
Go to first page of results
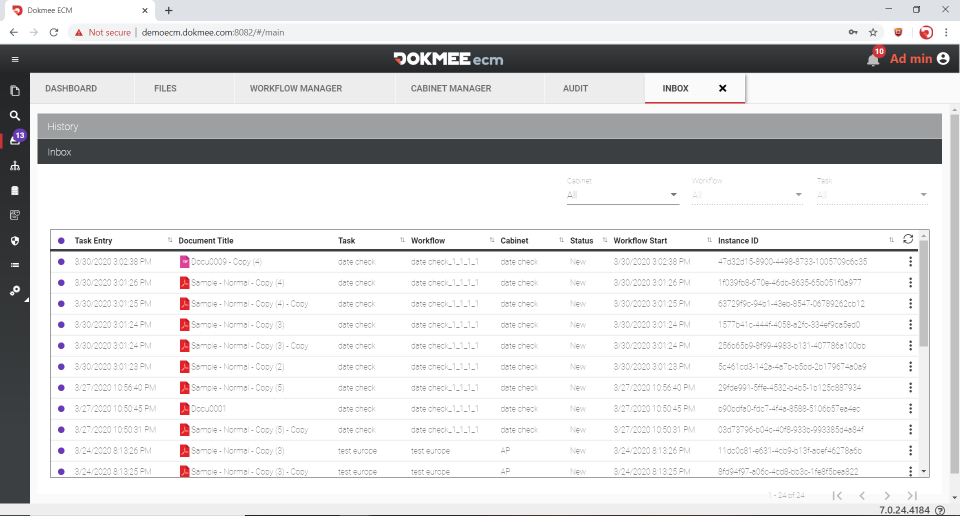click(x=837, y=496)
